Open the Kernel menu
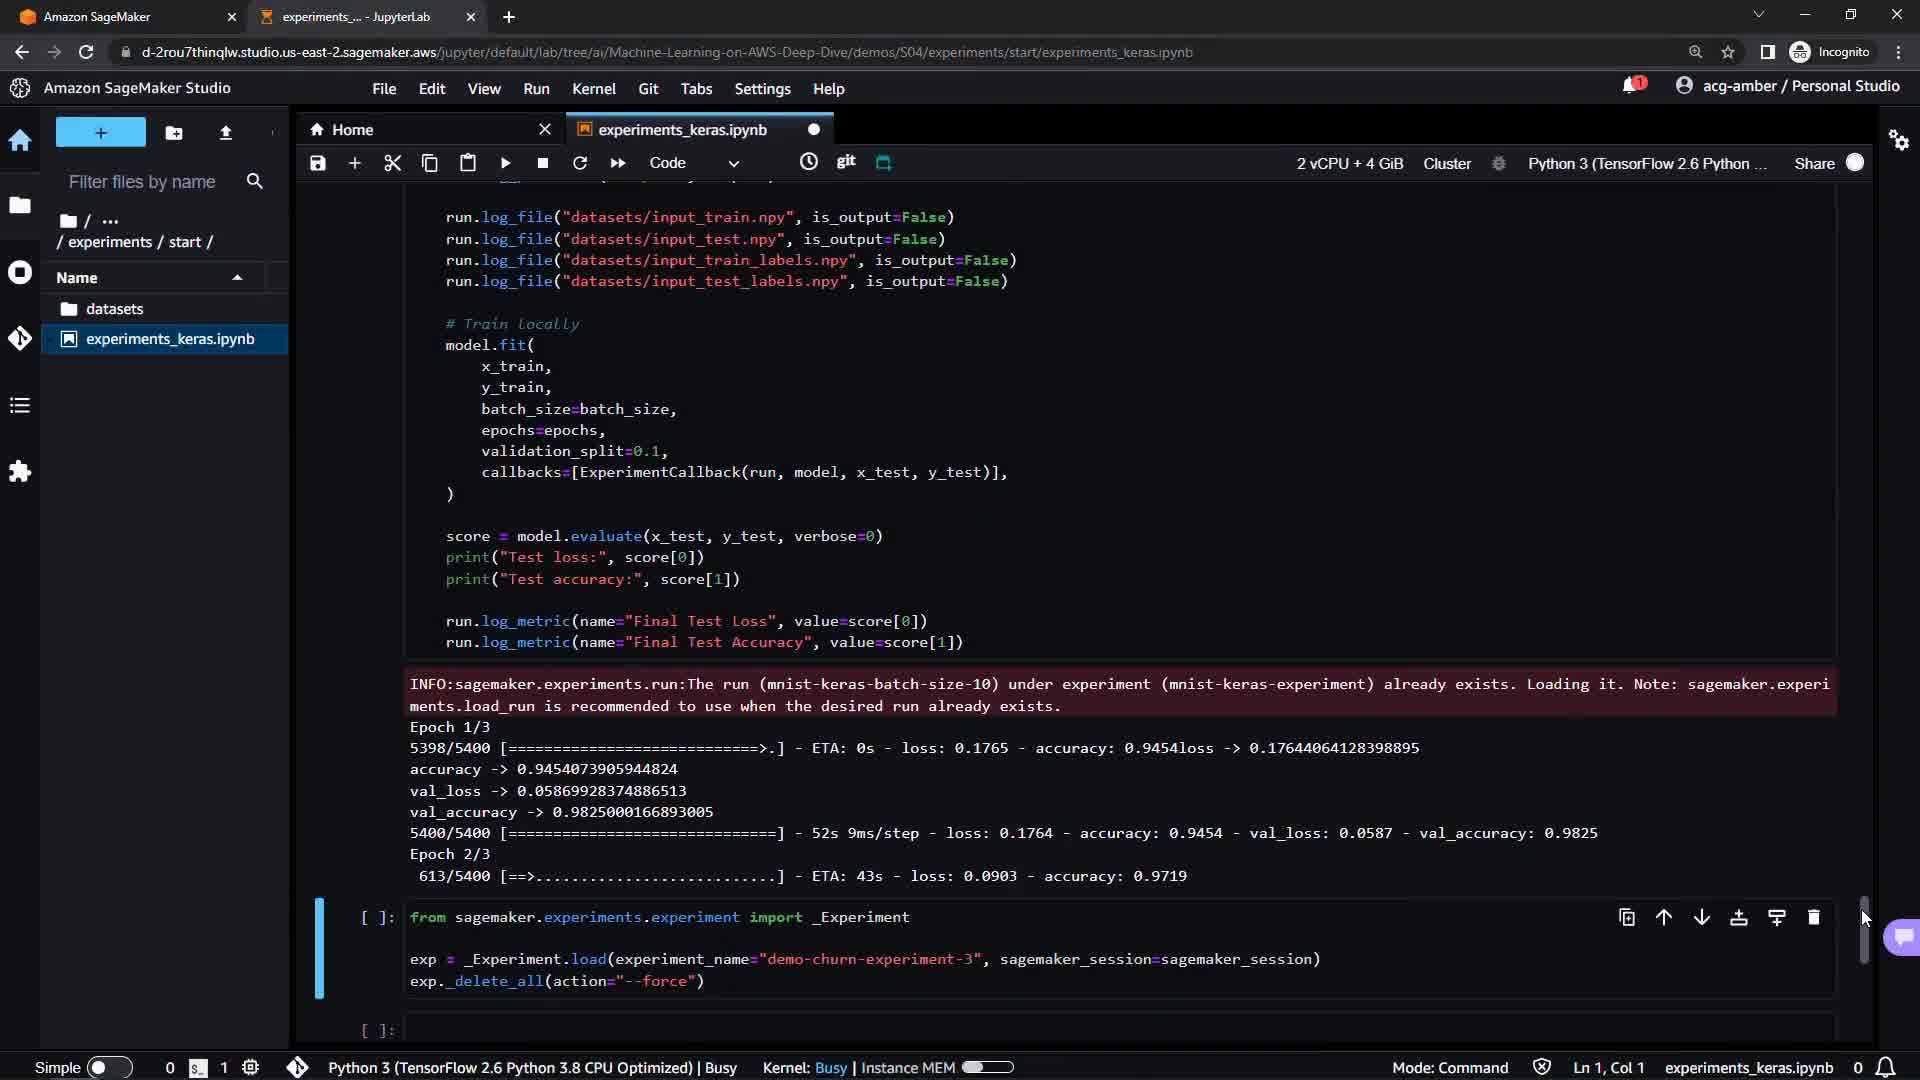 point(593,89)
